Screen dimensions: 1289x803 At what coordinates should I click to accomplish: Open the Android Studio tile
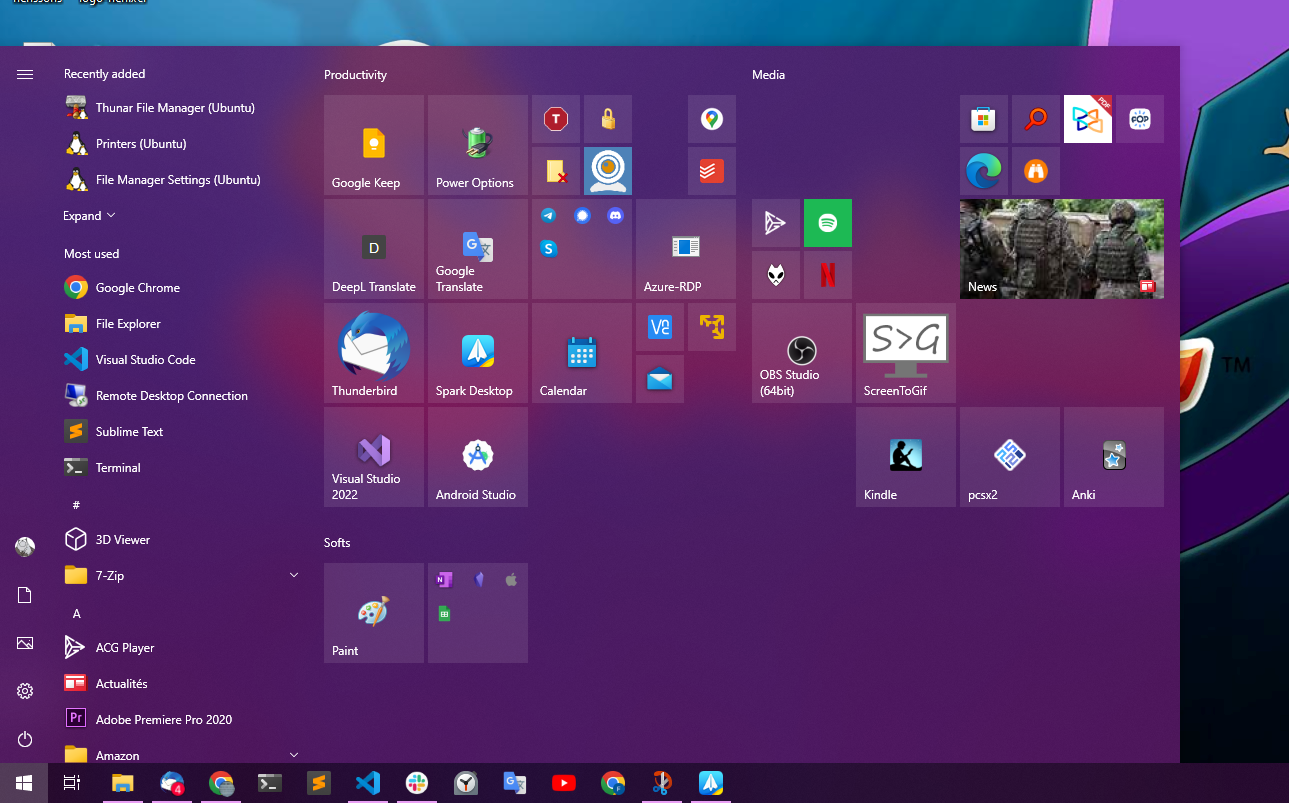[478, 457]
